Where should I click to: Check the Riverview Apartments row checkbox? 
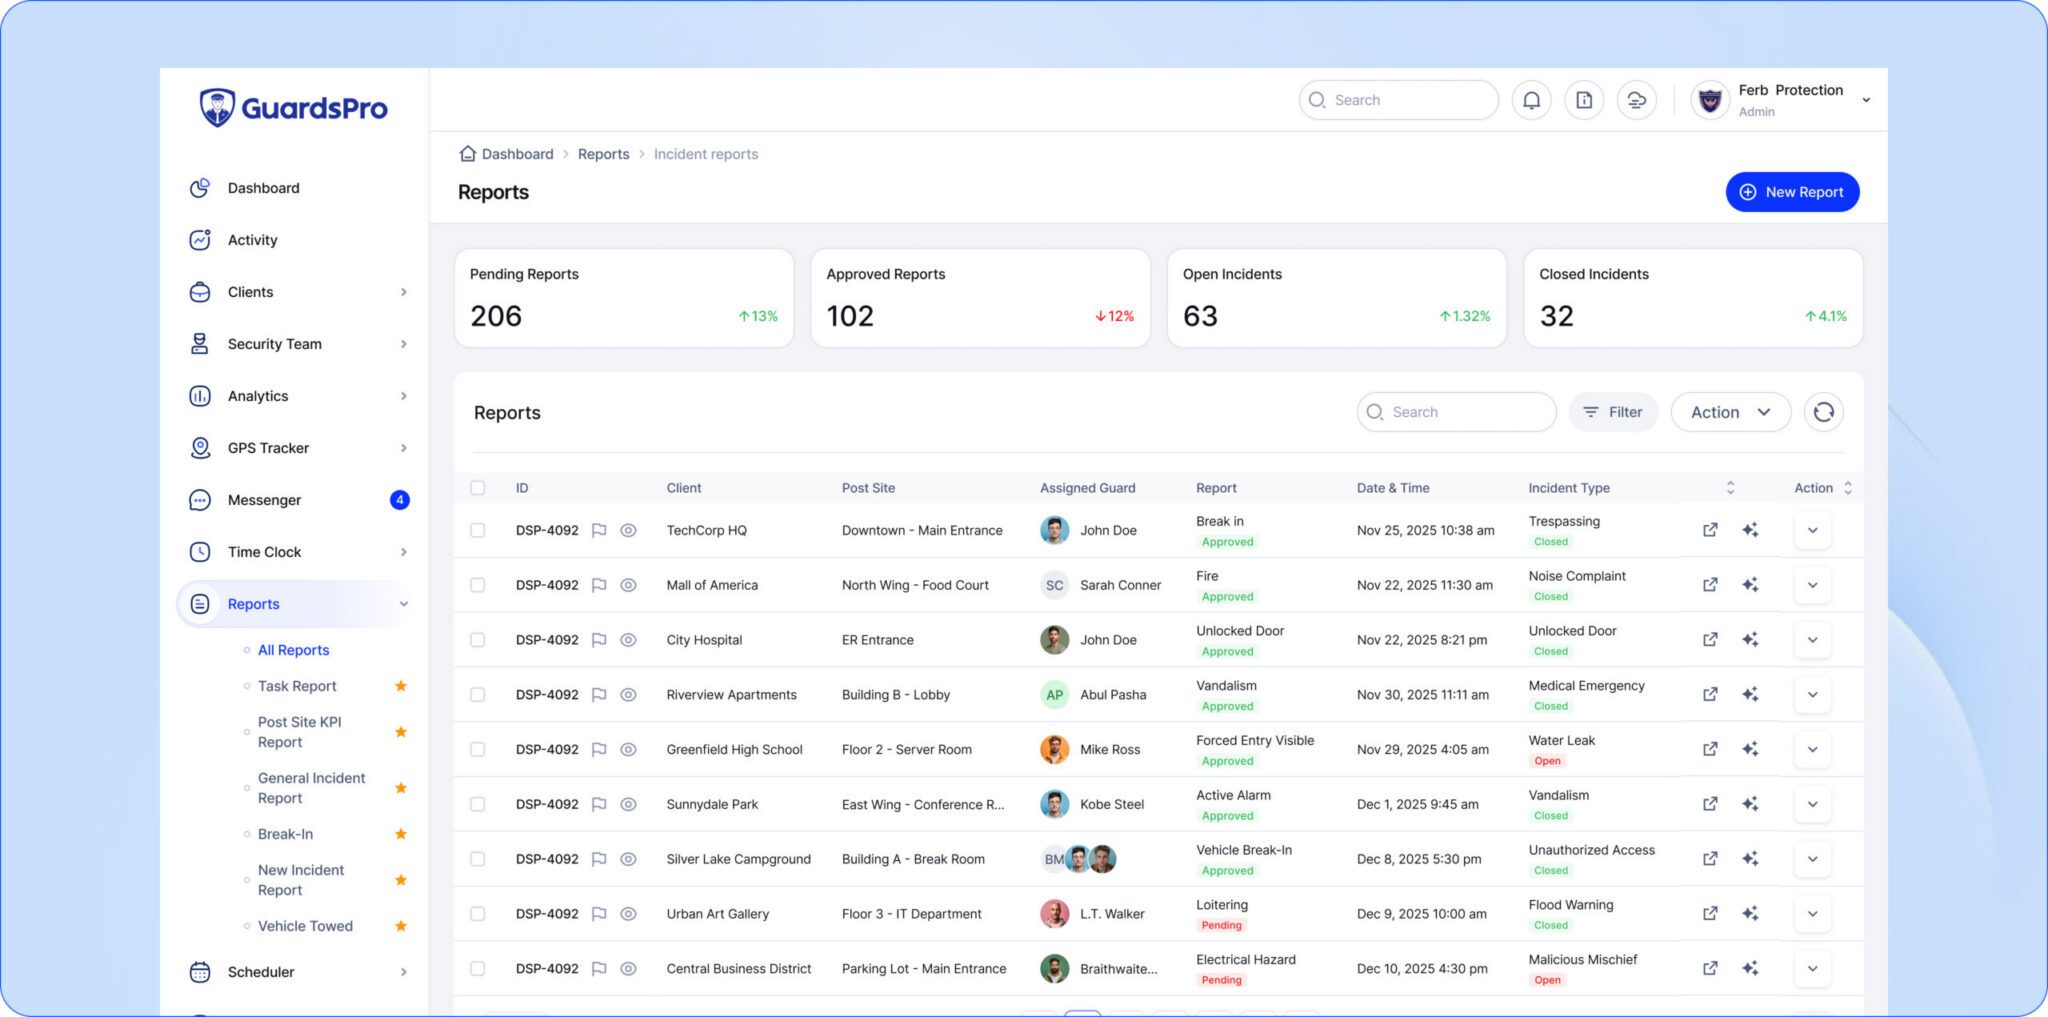478,695
